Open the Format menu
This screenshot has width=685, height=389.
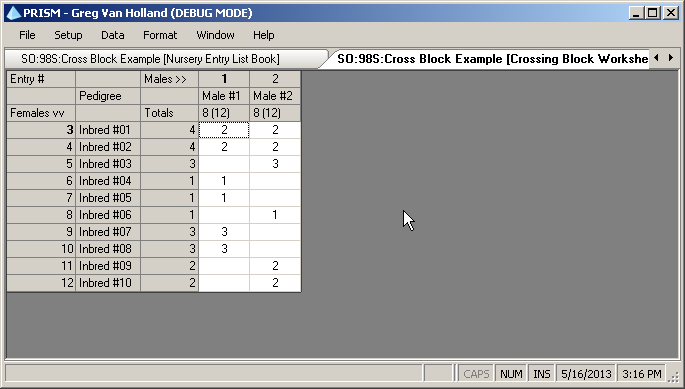click(x=160, y=35)
